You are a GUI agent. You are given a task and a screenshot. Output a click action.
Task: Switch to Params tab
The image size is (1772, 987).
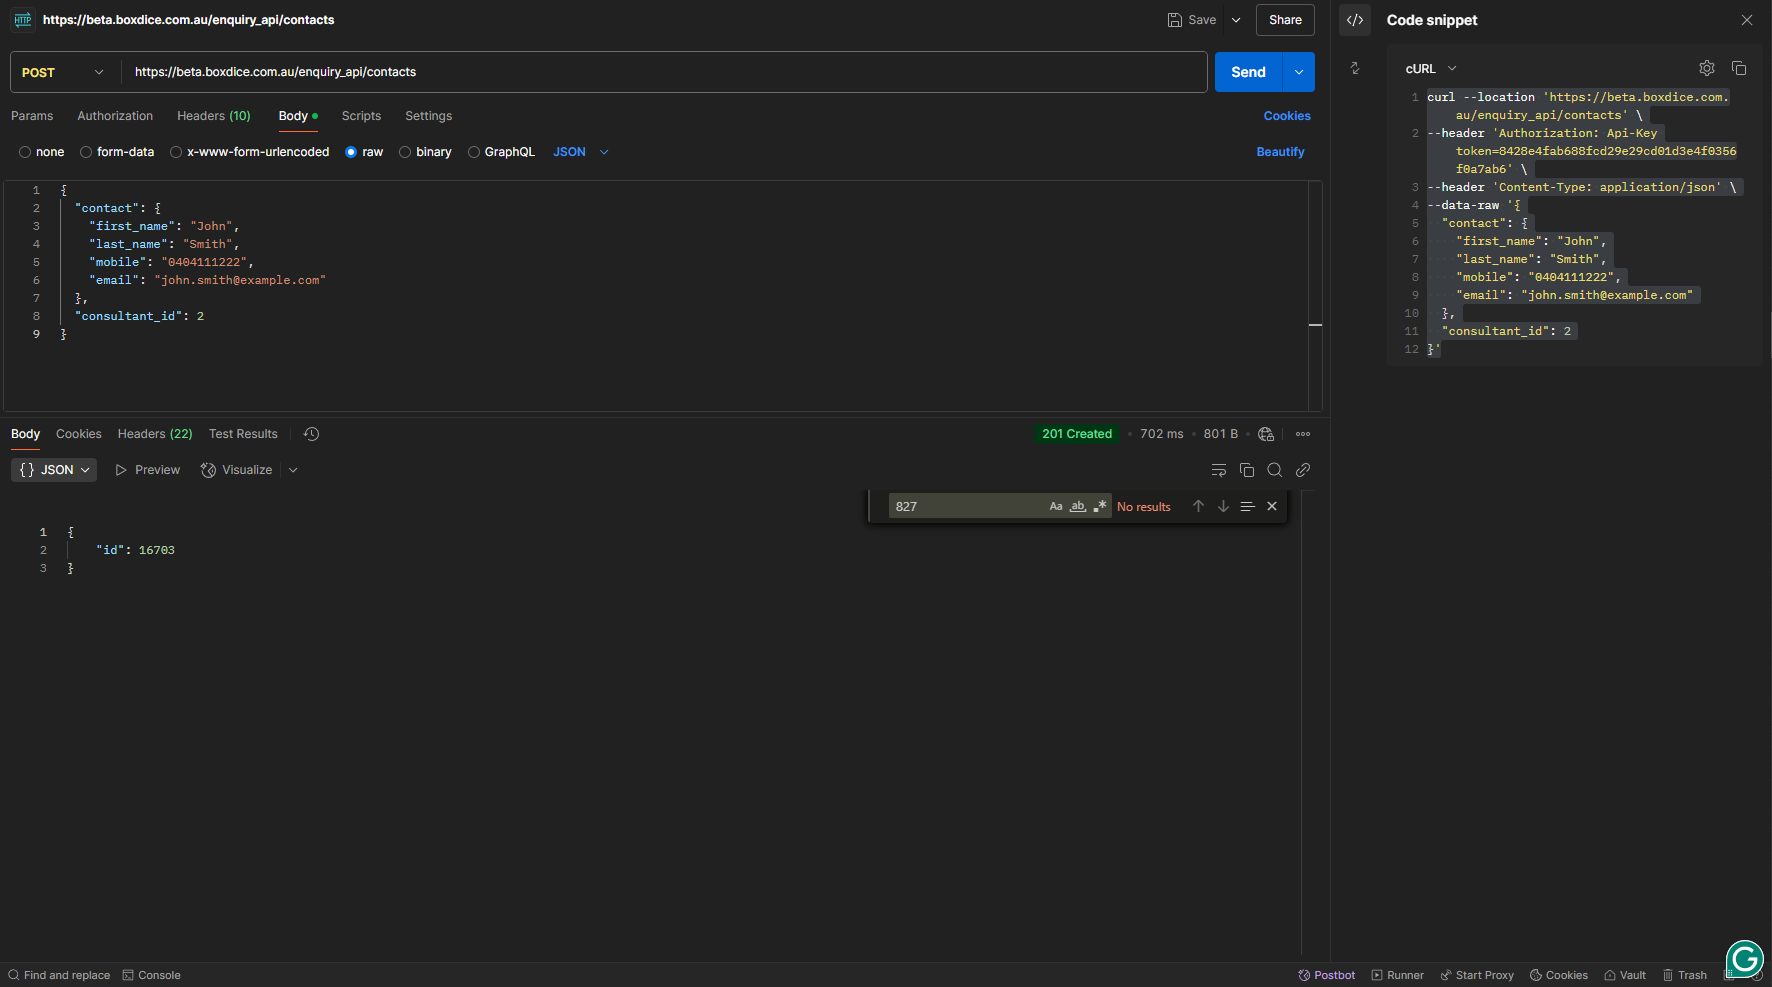(32, 116)
